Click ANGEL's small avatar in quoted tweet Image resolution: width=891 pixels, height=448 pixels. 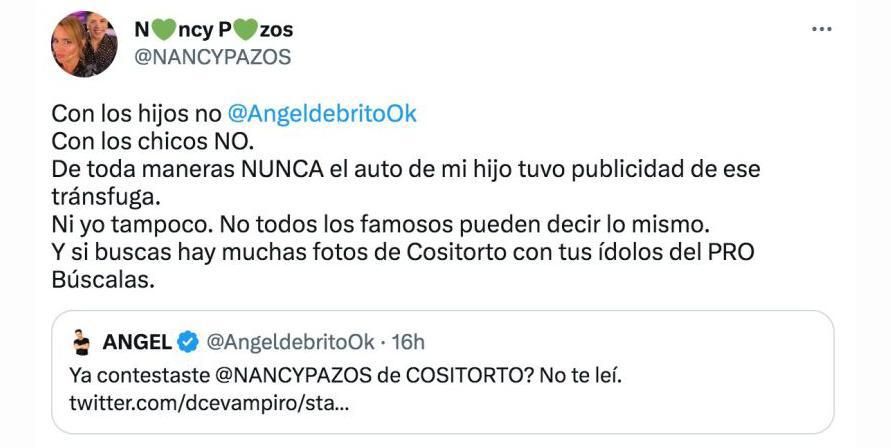click(x=82, y=342)
